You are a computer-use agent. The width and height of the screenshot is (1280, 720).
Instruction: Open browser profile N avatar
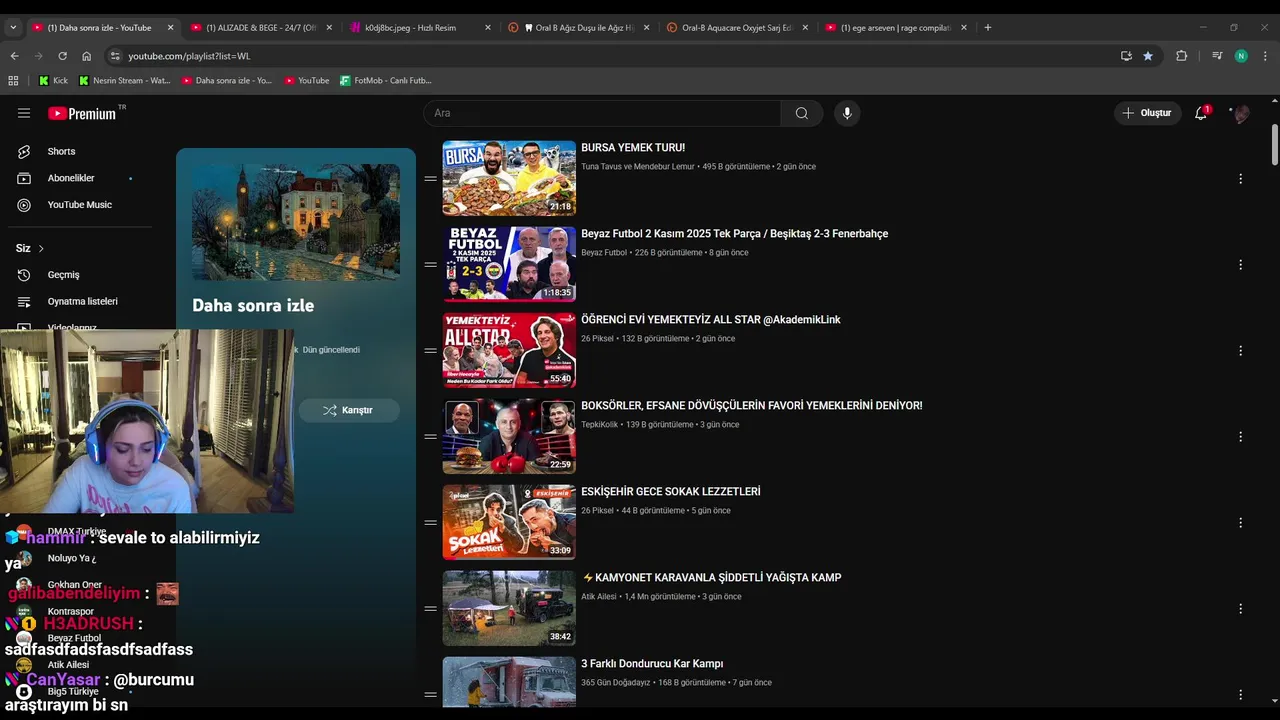1241,56
